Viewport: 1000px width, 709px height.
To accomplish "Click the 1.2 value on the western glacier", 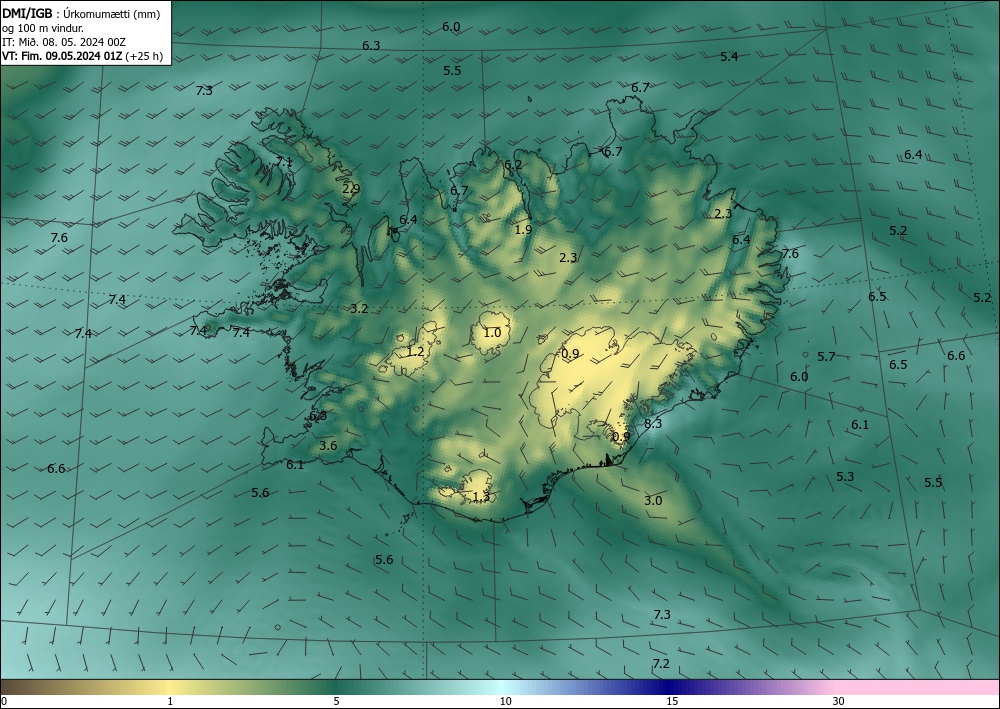I will [415, 352].
